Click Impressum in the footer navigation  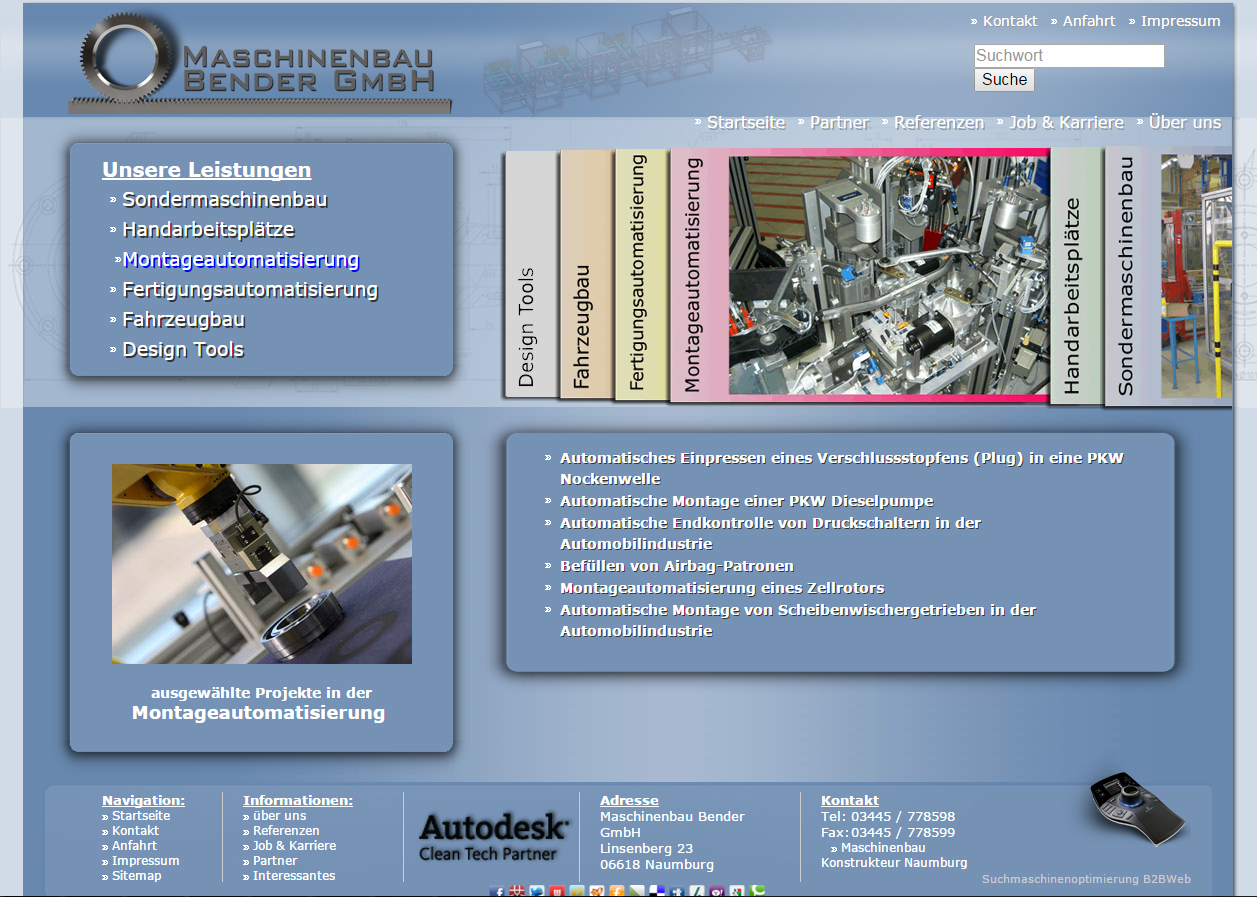pos(146,861)
